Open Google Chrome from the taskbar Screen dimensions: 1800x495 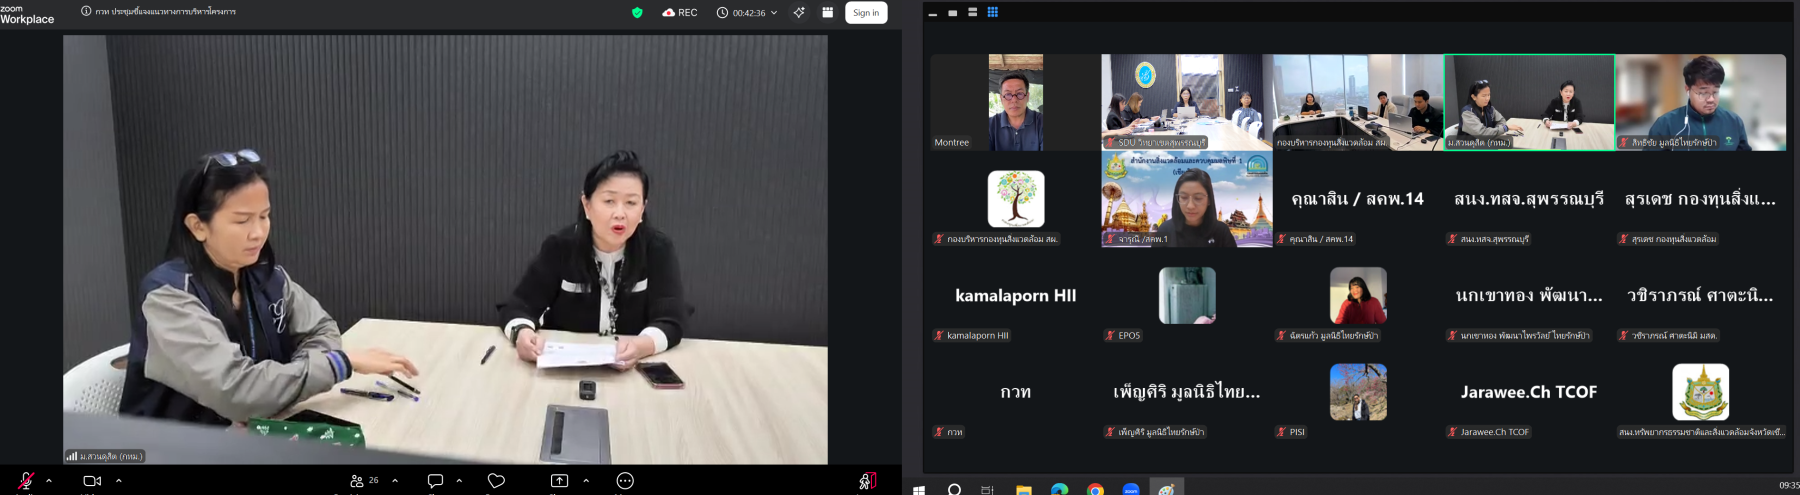pyautogui.click(x=1095, y=489)
